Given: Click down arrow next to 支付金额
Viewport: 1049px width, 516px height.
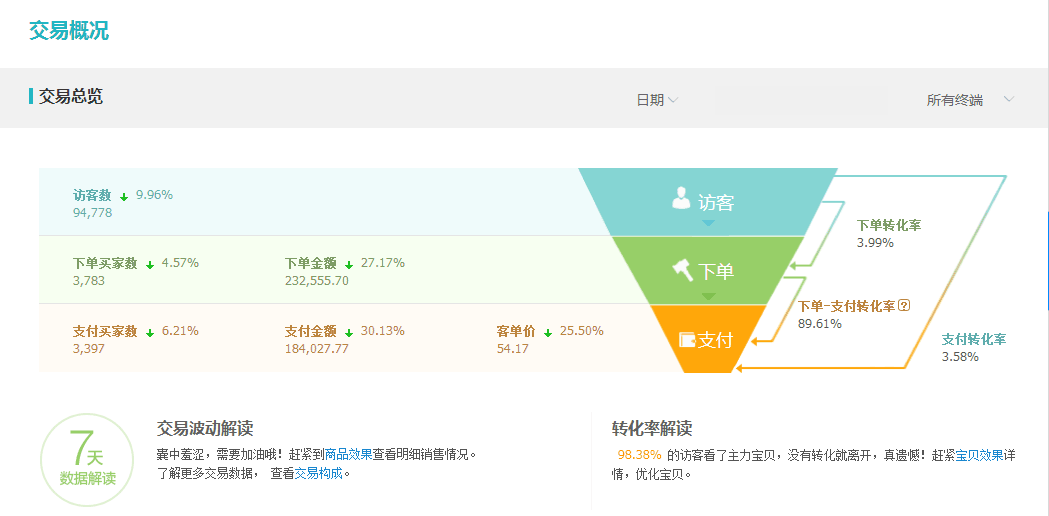Looking at the screenshot, I should click(349, 333).
